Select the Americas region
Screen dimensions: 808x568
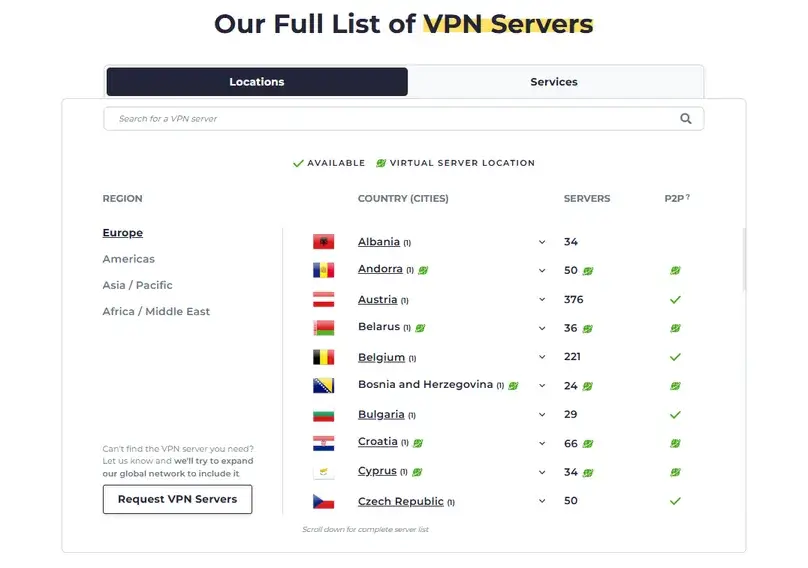click(x=128, y=259)
